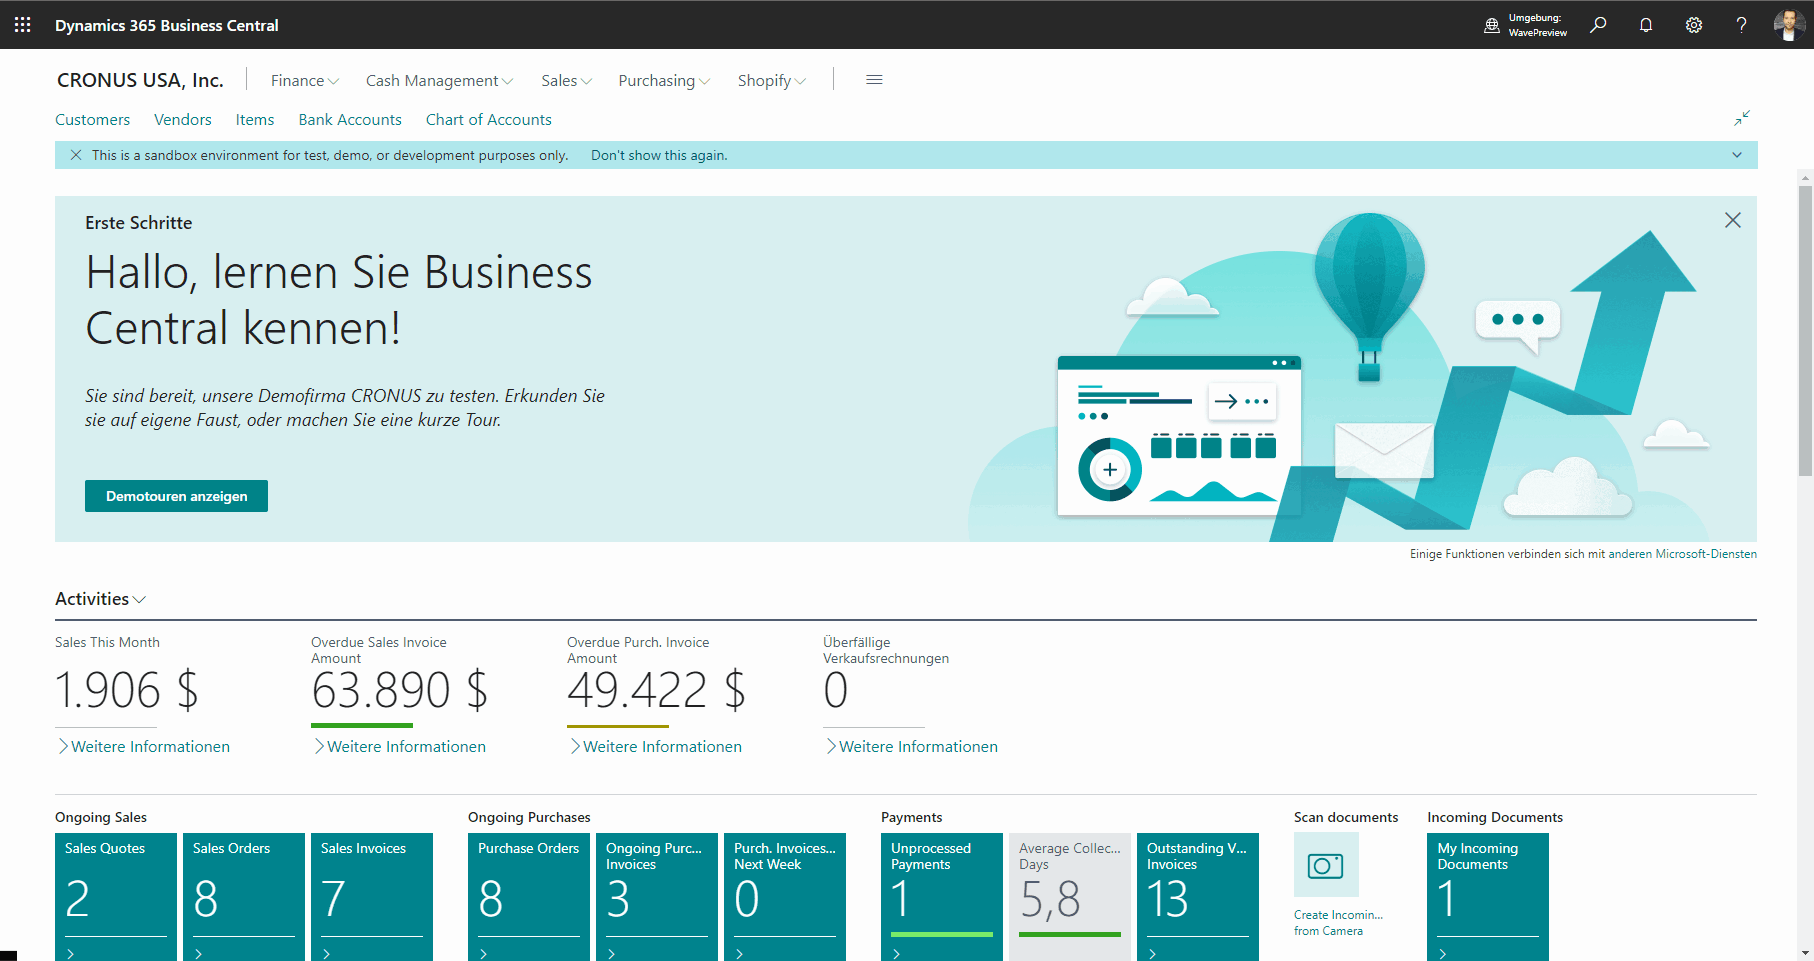1814x961 pixels.
Task: Open Unprocessed Payments tile arrow
Action: pos(897,954)
